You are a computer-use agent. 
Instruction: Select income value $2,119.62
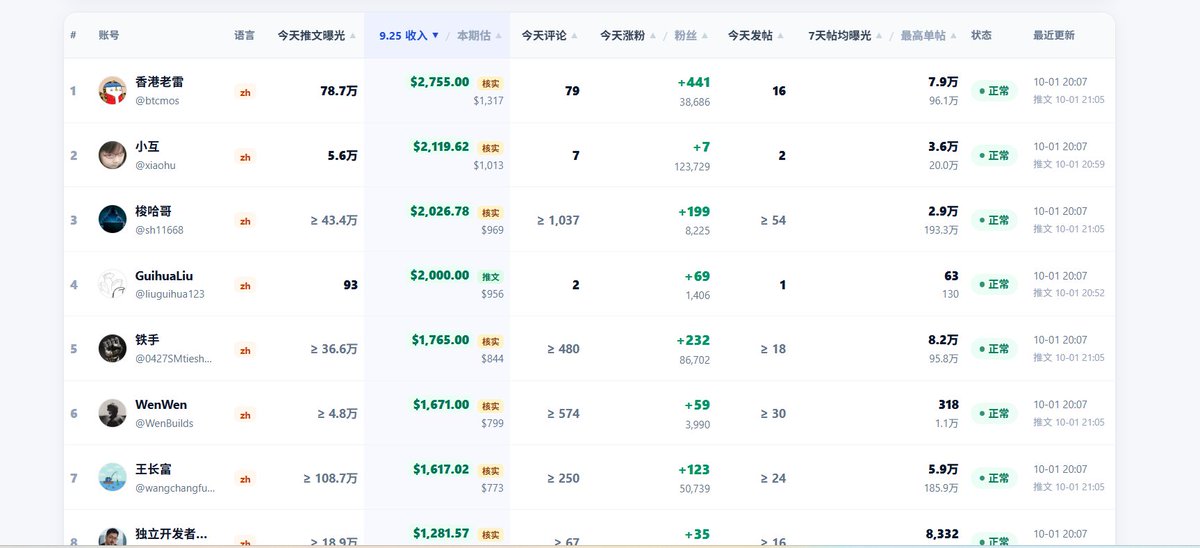click(441, 146)
